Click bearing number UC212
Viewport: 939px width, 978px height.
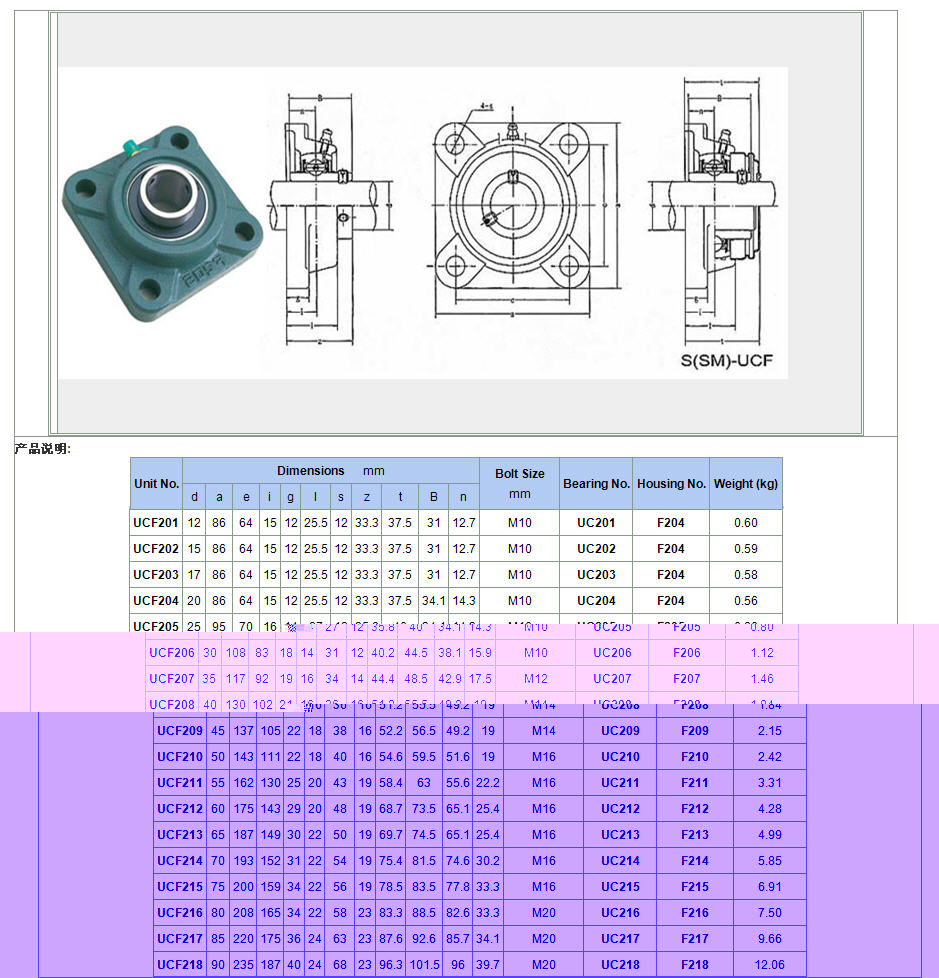click(x=621, y=808)
